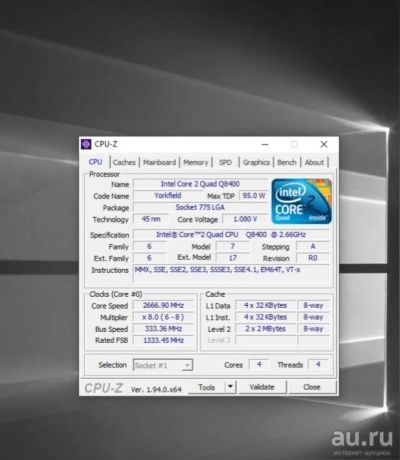Click the Close button at bottom

tap(312, 387)
